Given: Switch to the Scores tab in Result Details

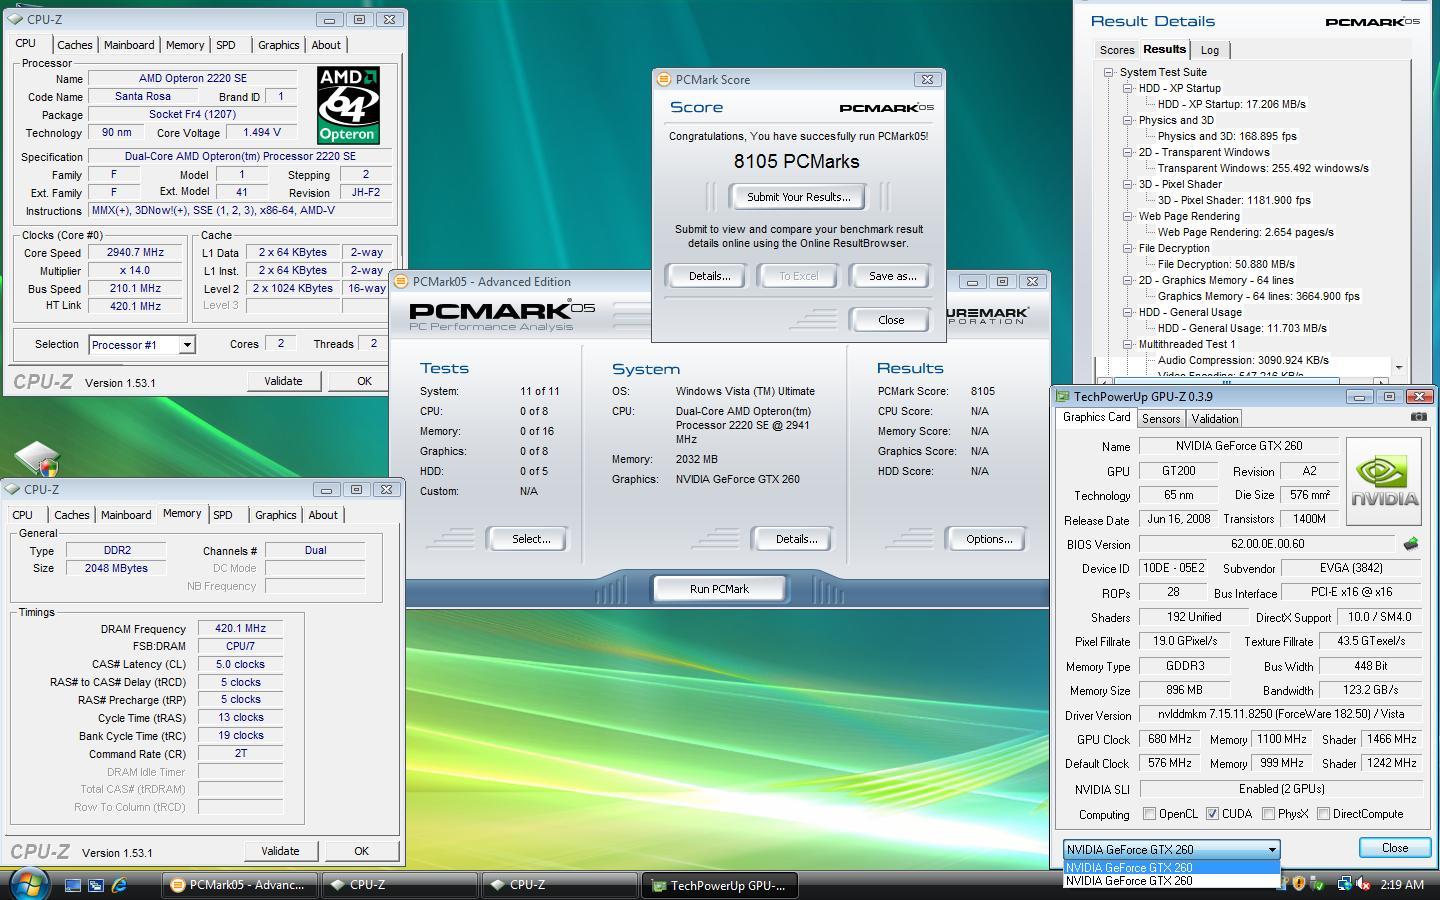Looking at the screenshot, I should [x=1117, y=50].
